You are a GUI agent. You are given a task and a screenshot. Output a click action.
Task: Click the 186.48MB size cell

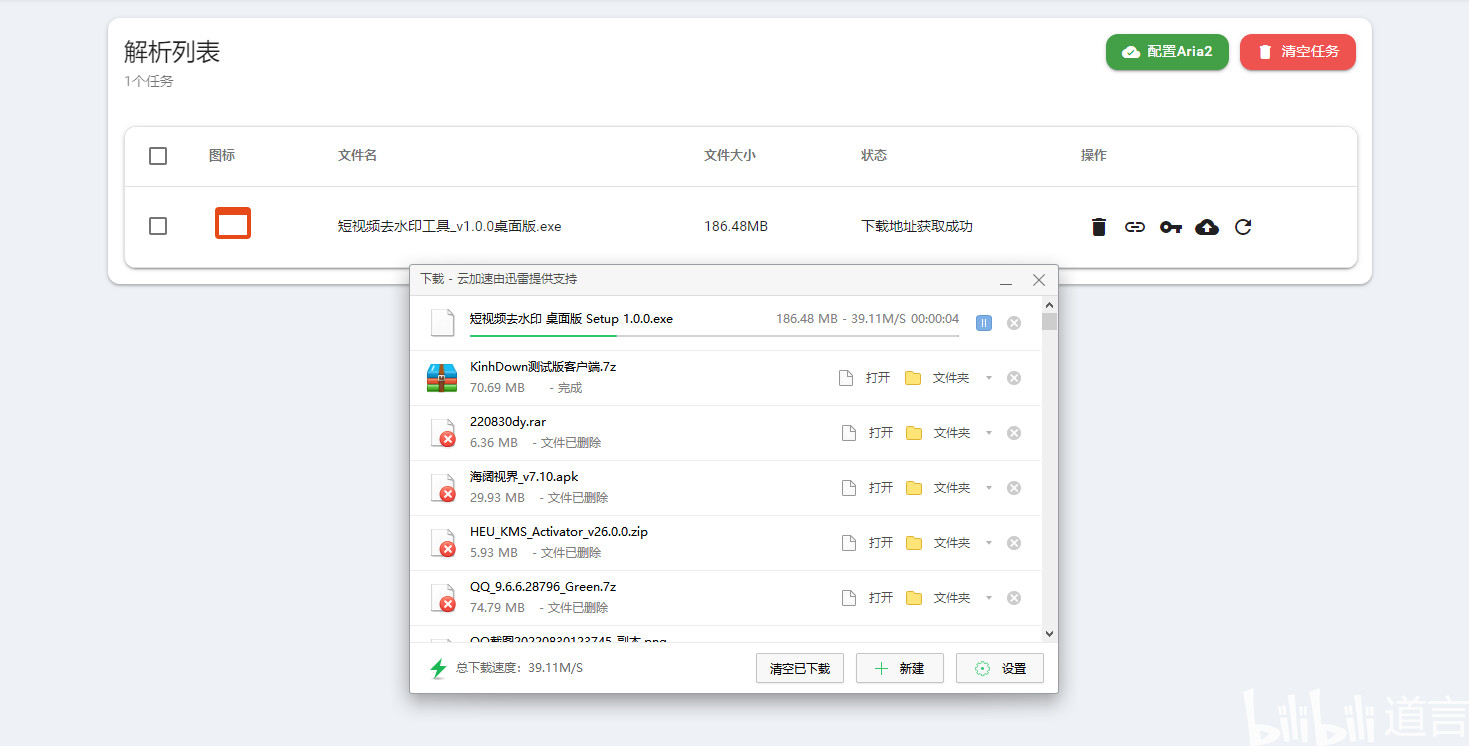pos(736,227)
